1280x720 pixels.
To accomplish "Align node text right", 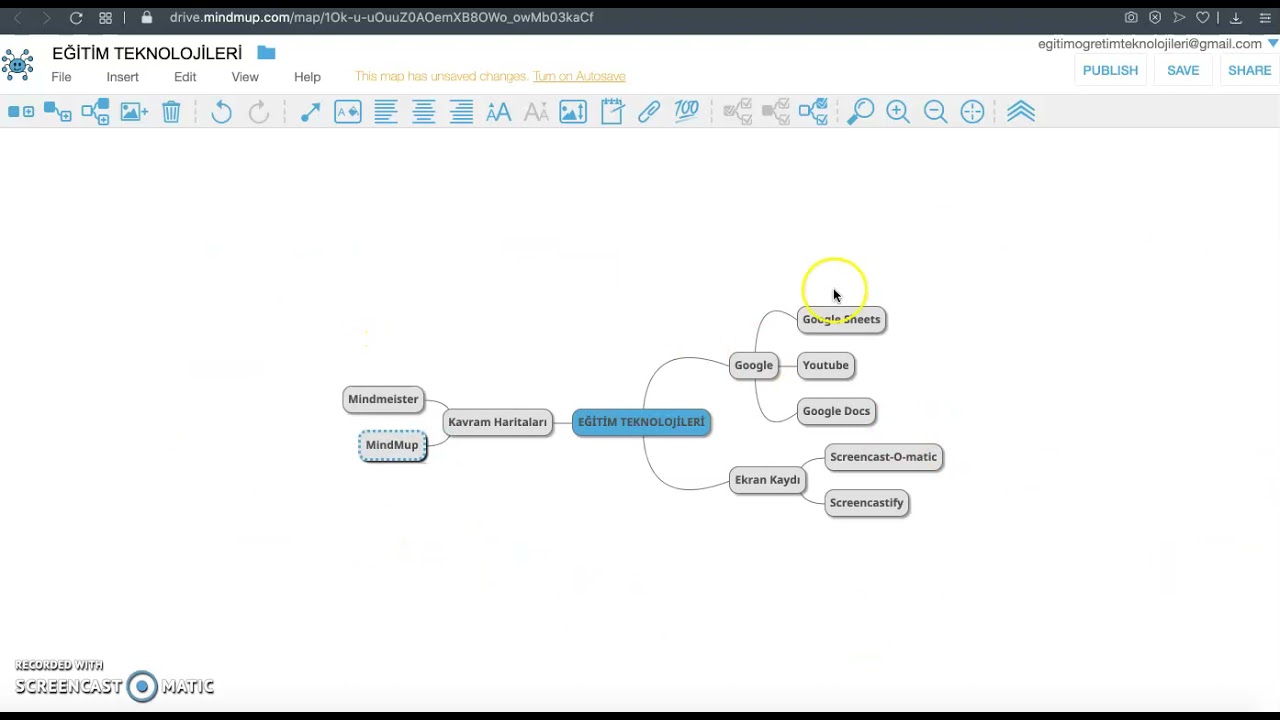I will 461,112.
